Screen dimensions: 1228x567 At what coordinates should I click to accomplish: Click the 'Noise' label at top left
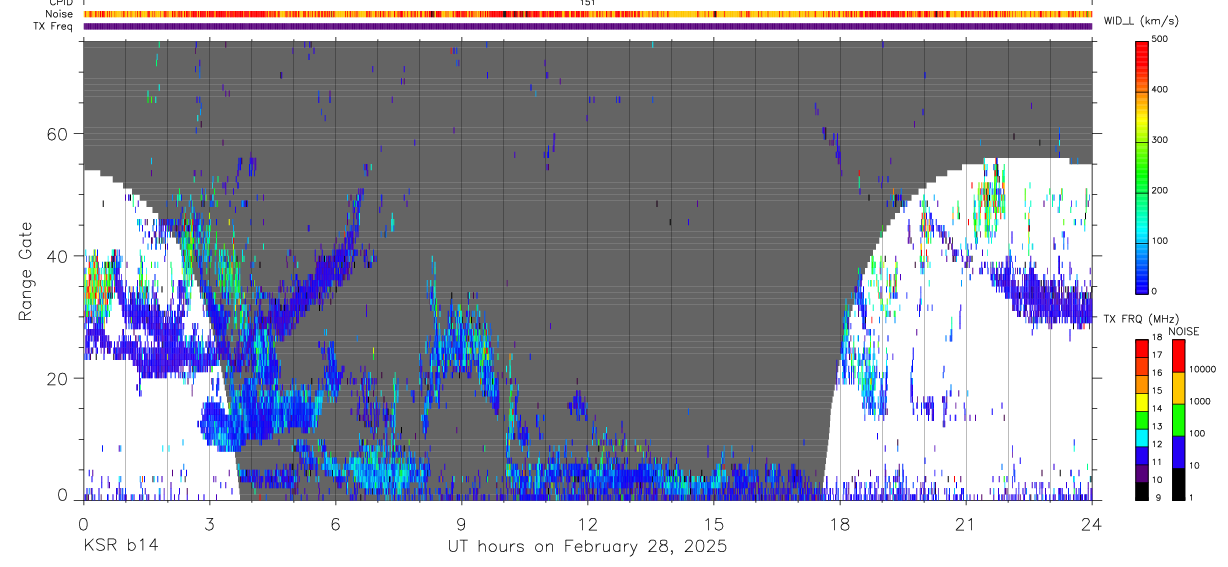click(60, 14)
